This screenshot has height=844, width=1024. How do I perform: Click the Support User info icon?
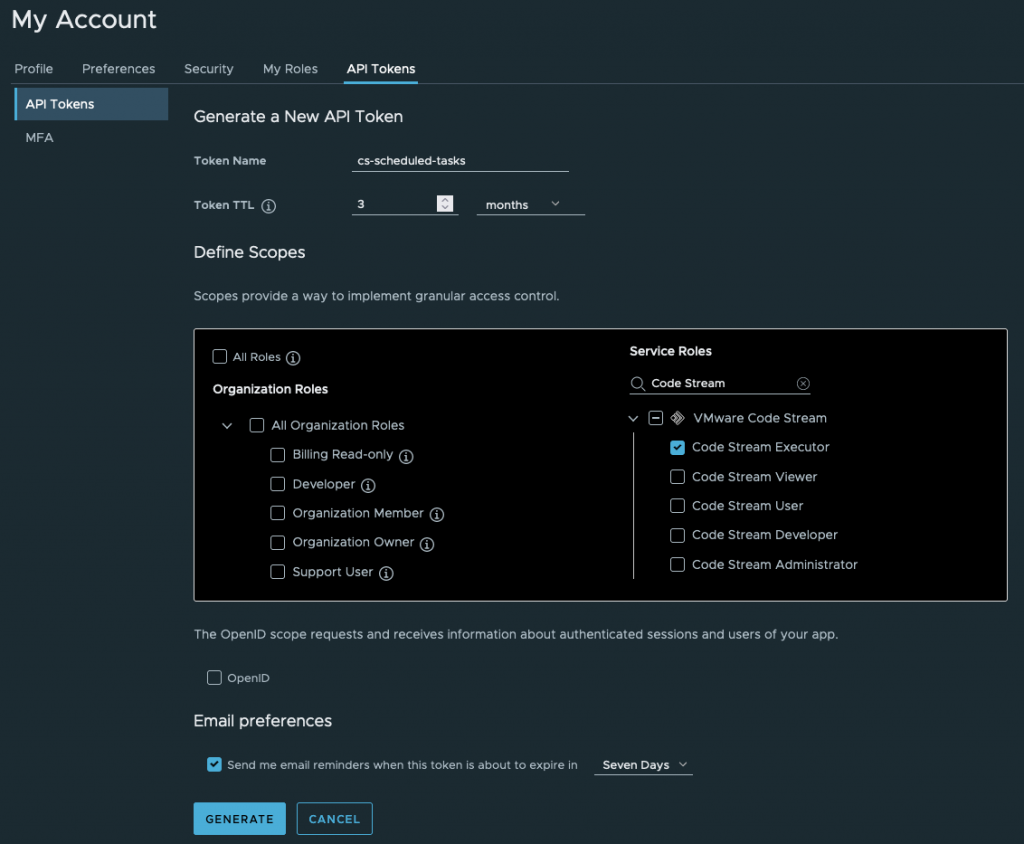[x=386, y=573]
